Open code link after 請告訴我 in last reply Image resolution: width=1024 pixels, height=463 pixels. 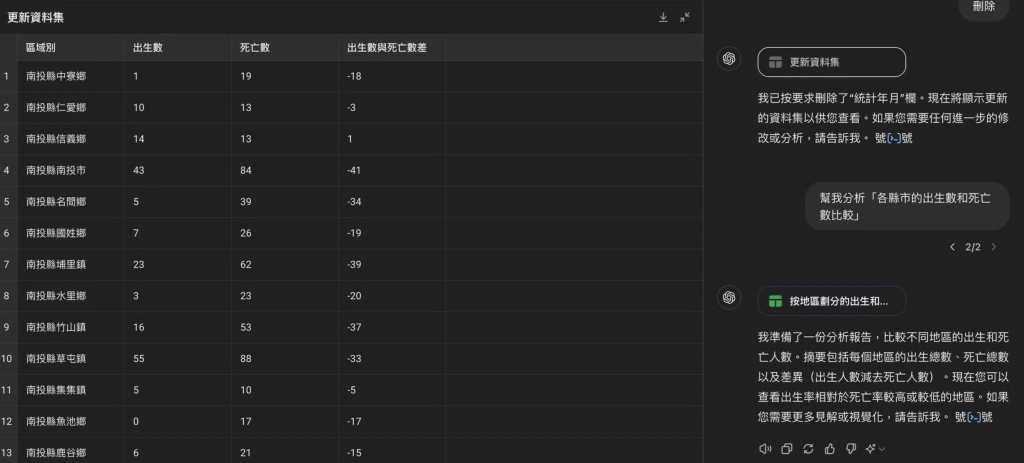pyautogui.click(x=974, y=417)
